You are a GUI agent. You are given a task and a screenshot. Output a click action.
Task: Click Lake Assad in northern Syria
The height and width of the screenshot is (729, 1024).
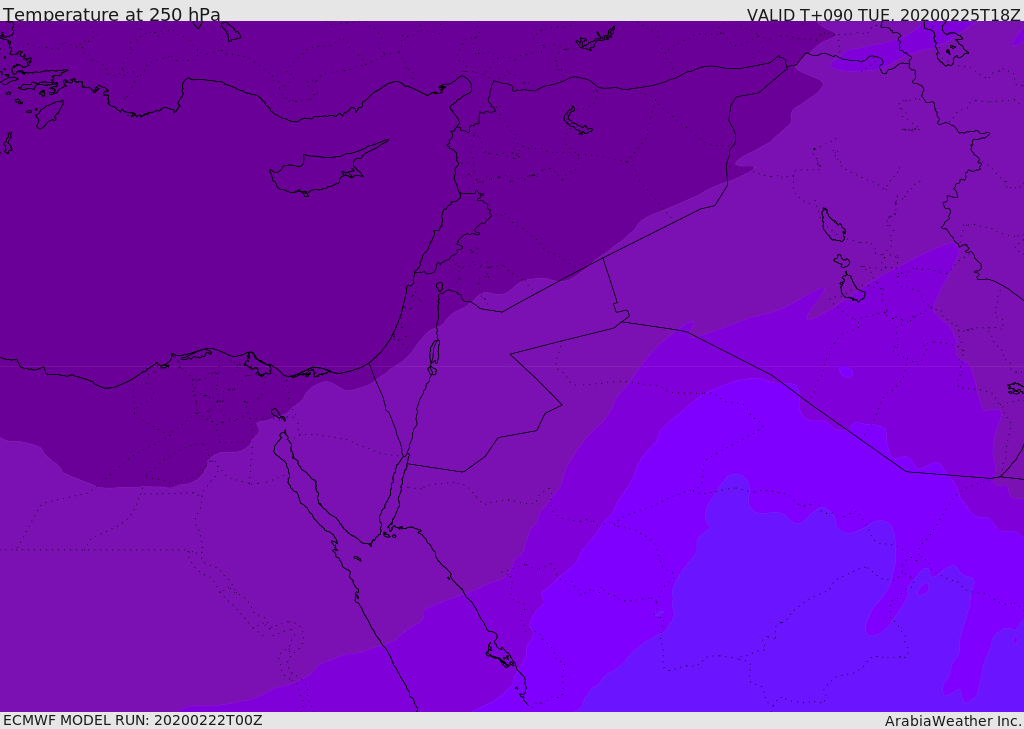point(578,122)
